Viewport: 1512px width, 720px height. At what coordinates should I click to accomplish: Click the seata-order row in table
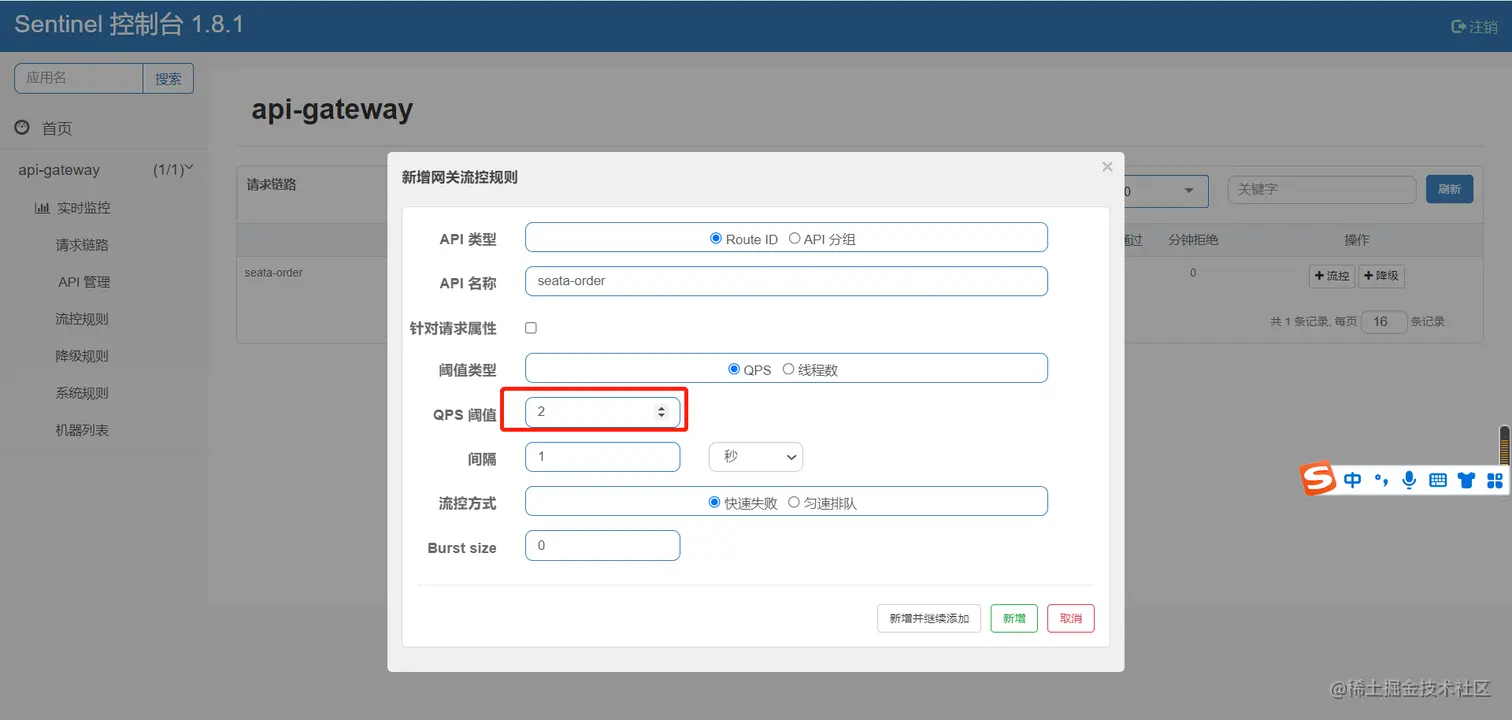859,273
